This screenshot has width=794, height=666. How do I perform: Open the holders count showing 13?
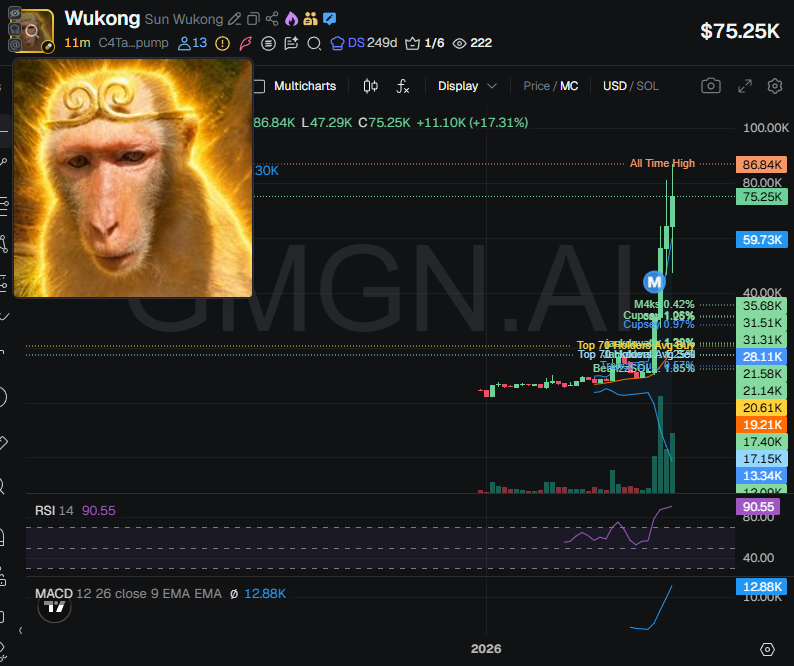click(192, 43)
